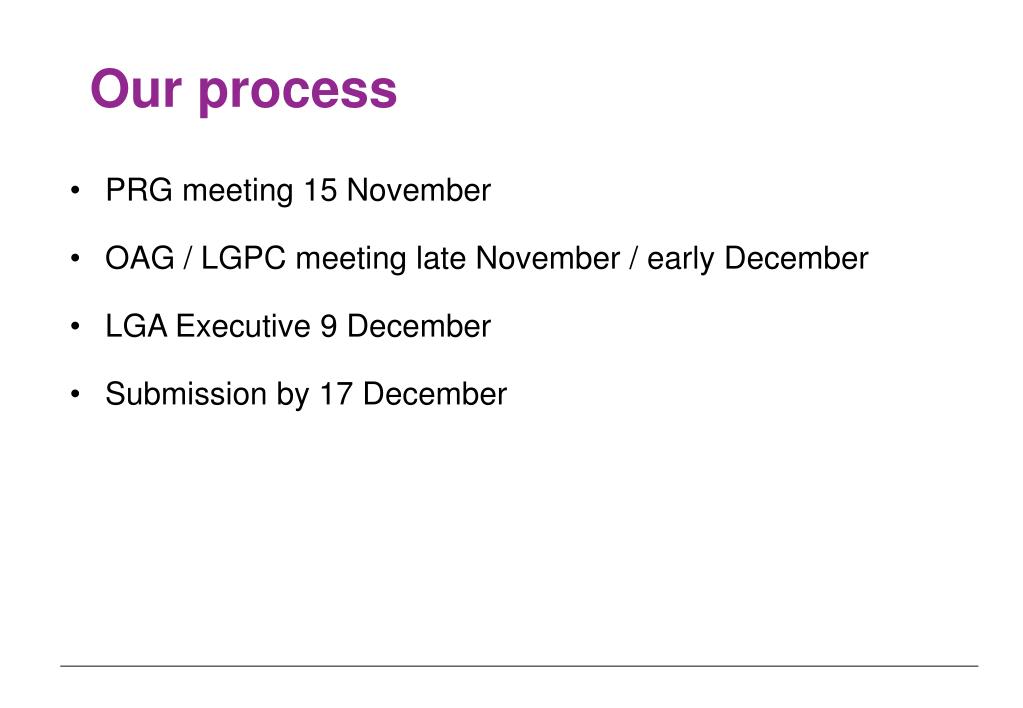Image resolution: width=1023 pixels, height=708 pixels.
Task: Click the word 'November' in the first bullet
Action: [419, 191]
